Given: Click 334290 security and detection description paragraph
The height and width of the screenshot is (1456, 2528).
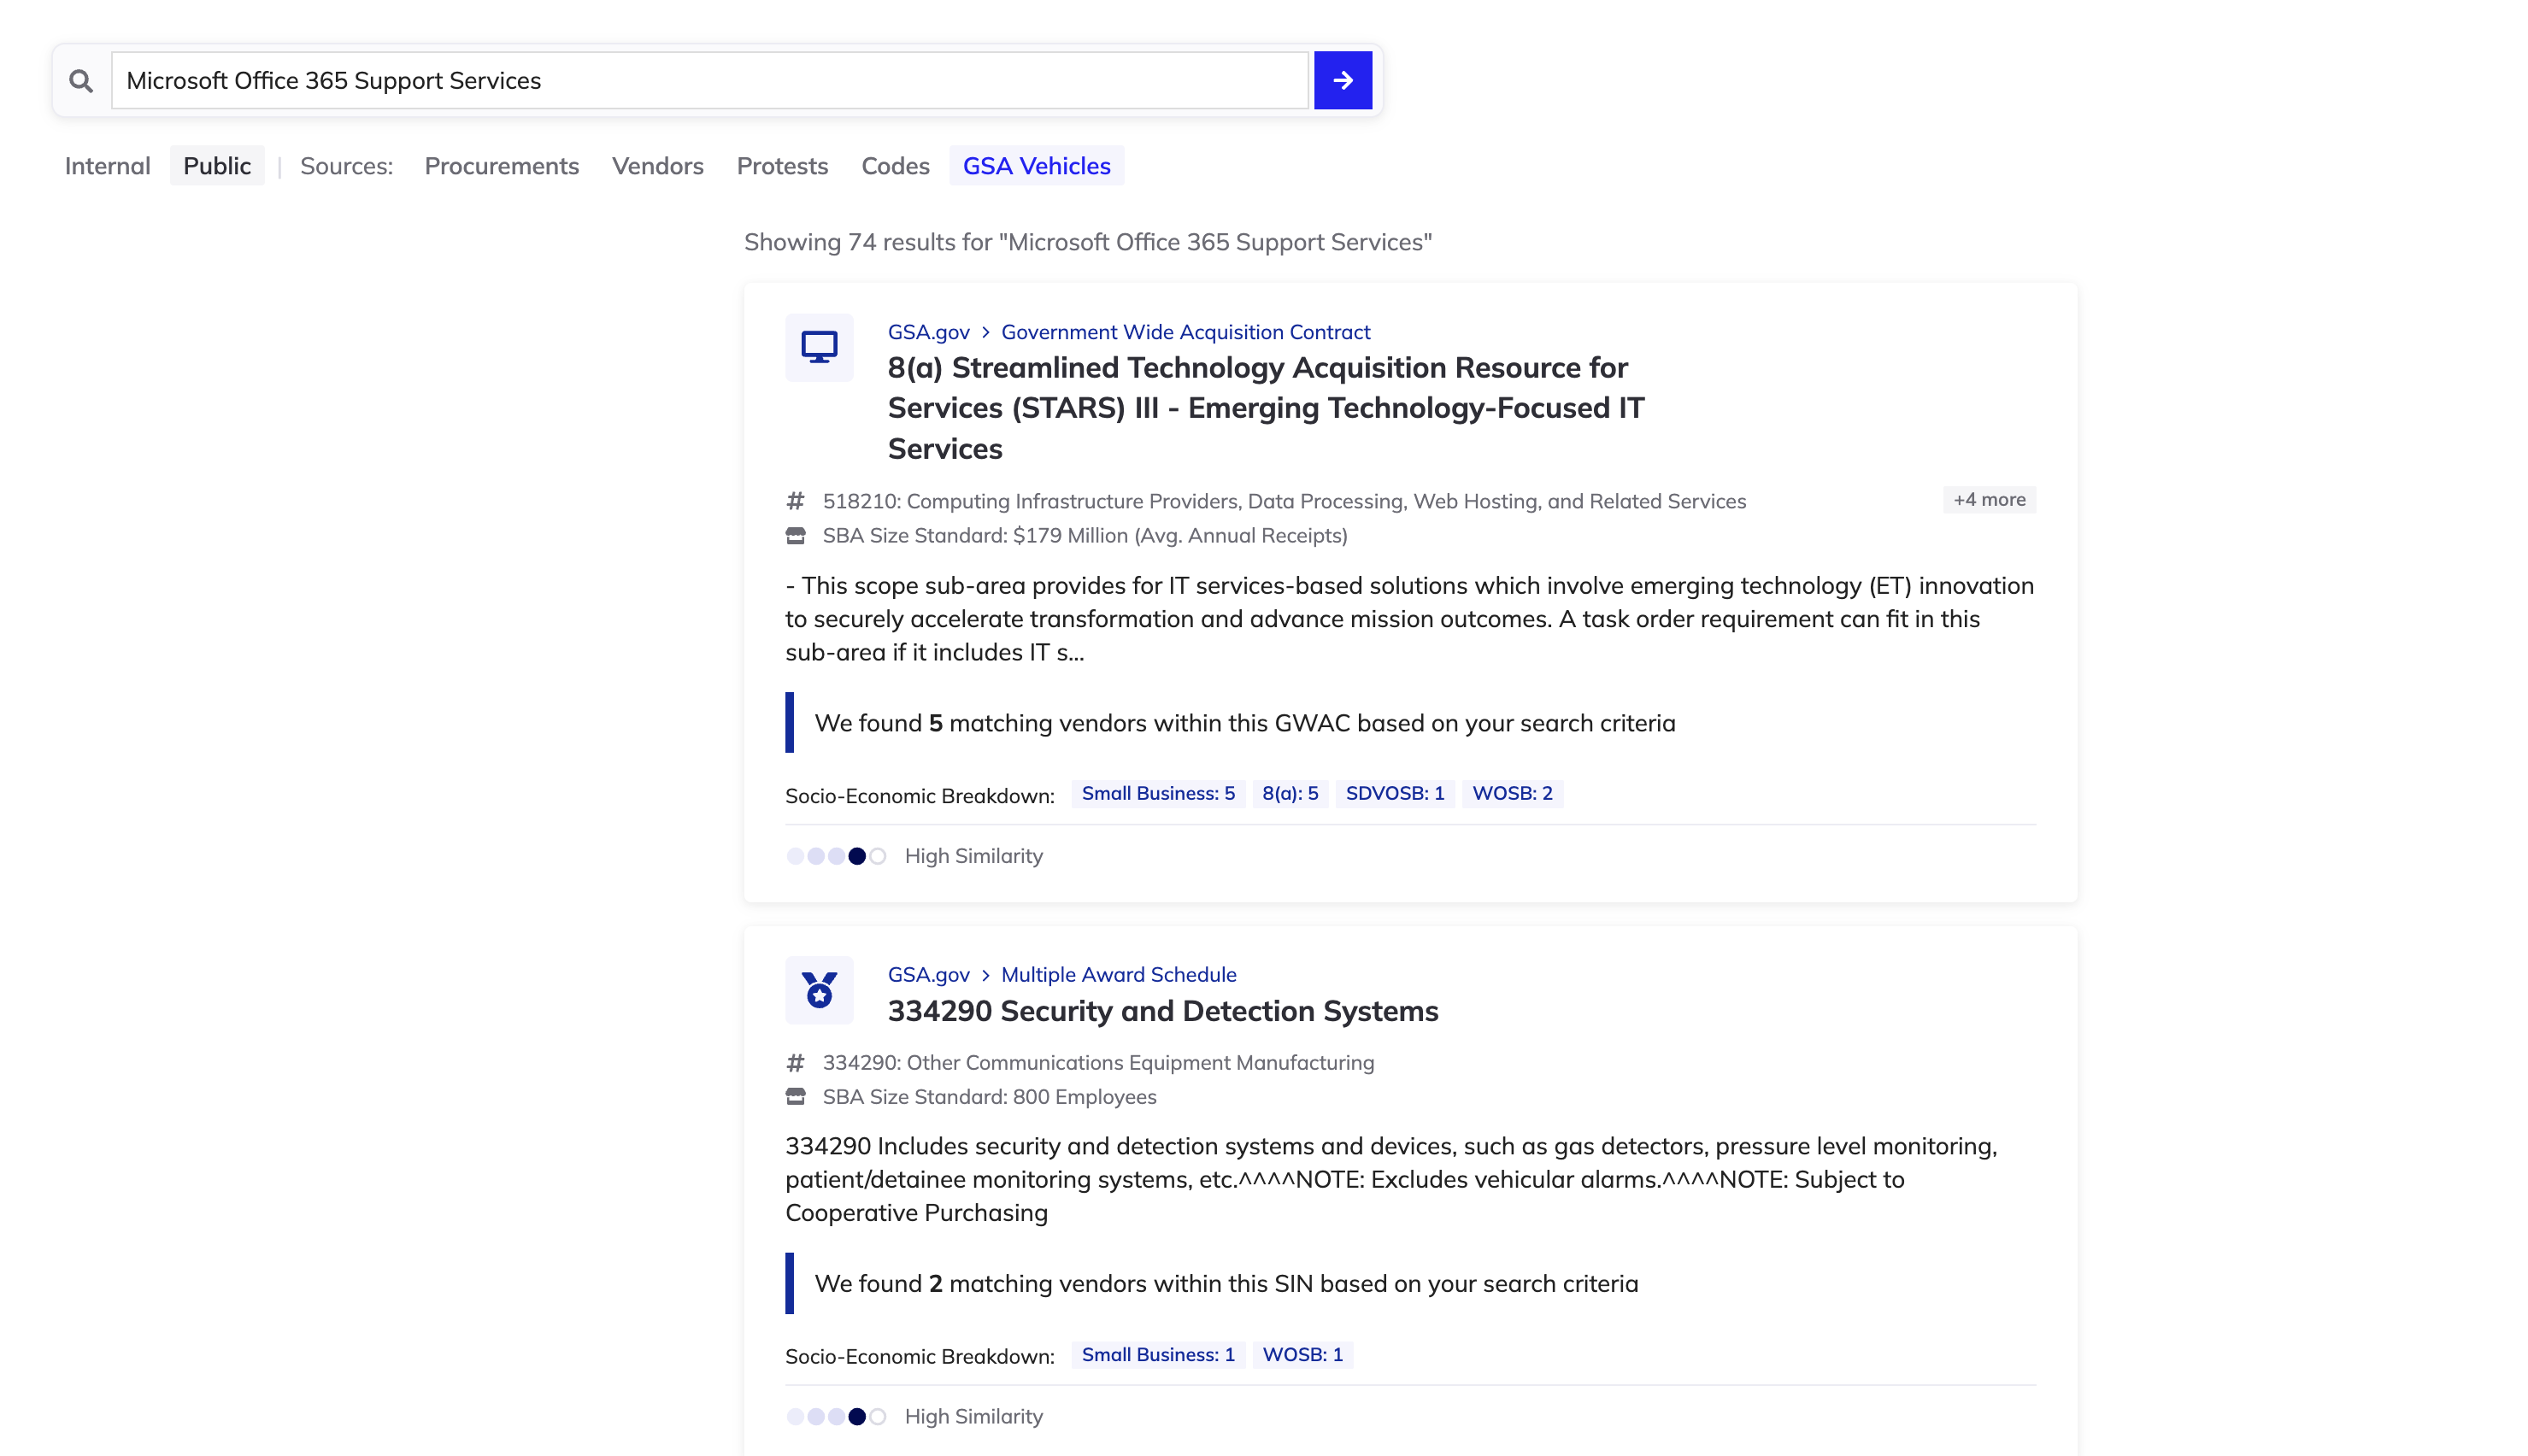Looking at the screenshot, I should pos(1392,1180).
